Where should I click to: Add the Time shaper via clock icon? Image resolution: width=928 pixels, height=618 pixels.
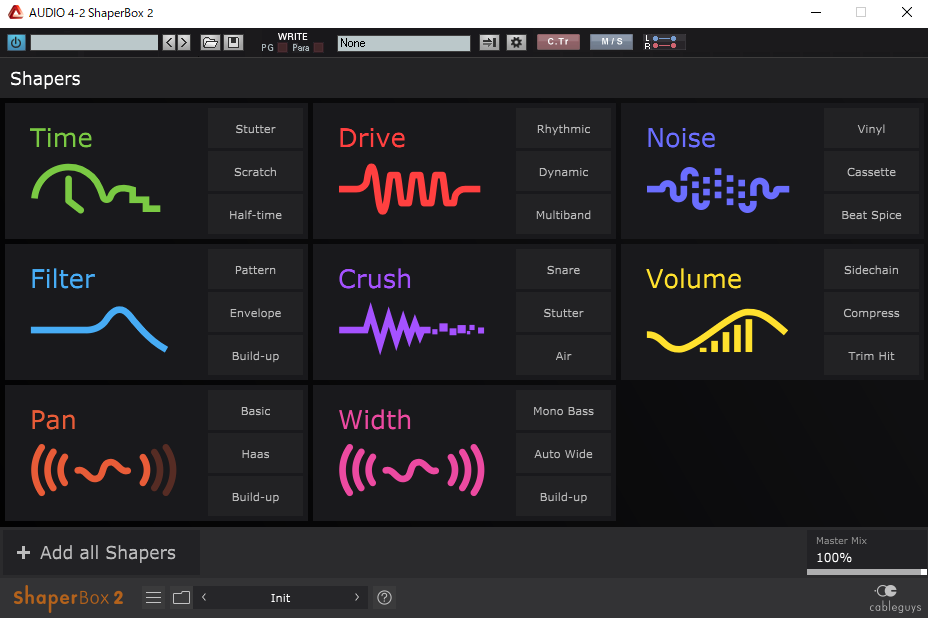(x=95, y=189)
